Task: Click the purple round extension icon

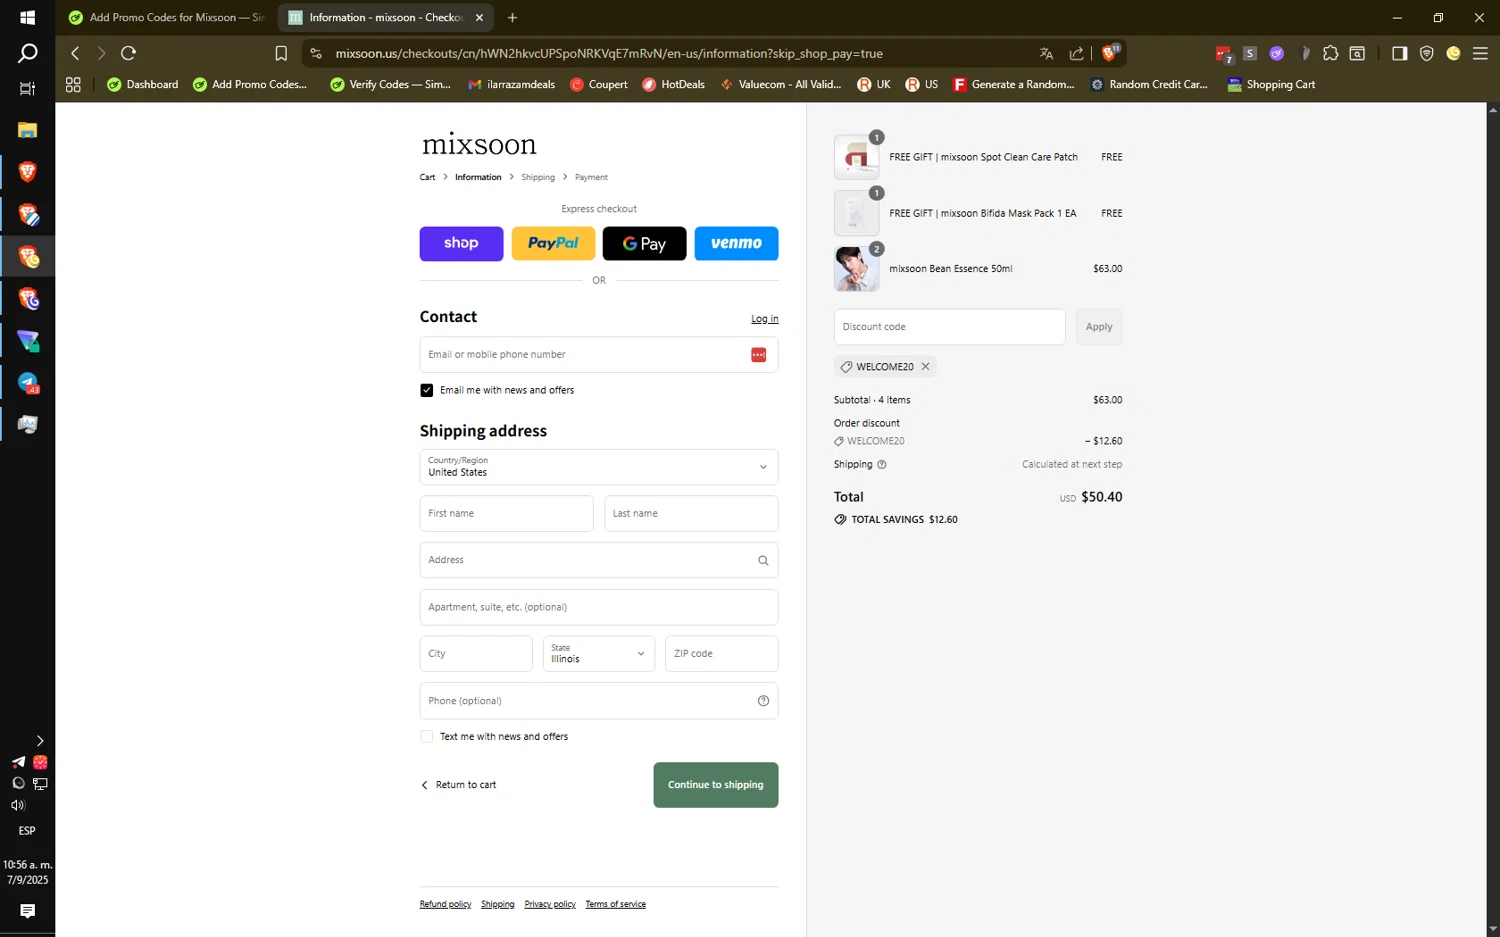Action: 1277,53
